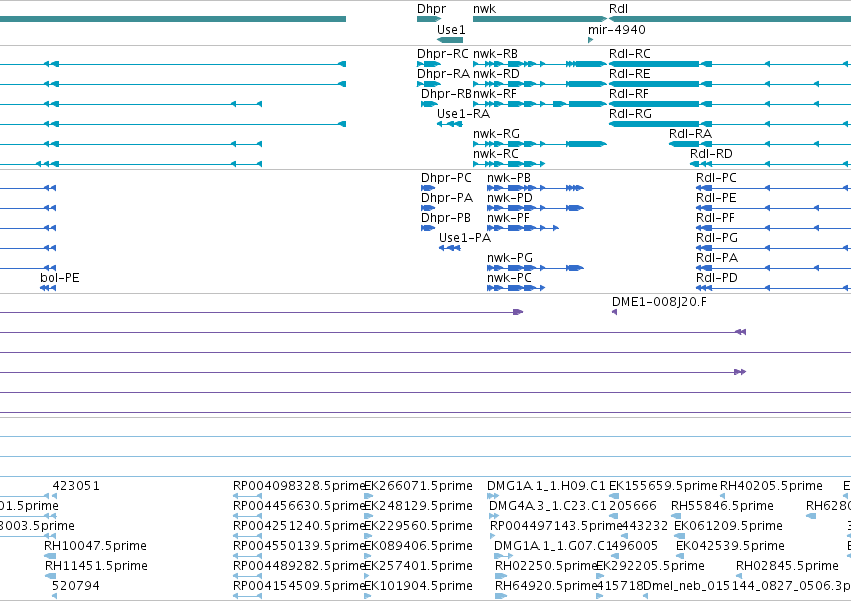The width and height of the screenshot is (851, 601).
Task: Click protein Rdl-PC
Action: (773, 188)
